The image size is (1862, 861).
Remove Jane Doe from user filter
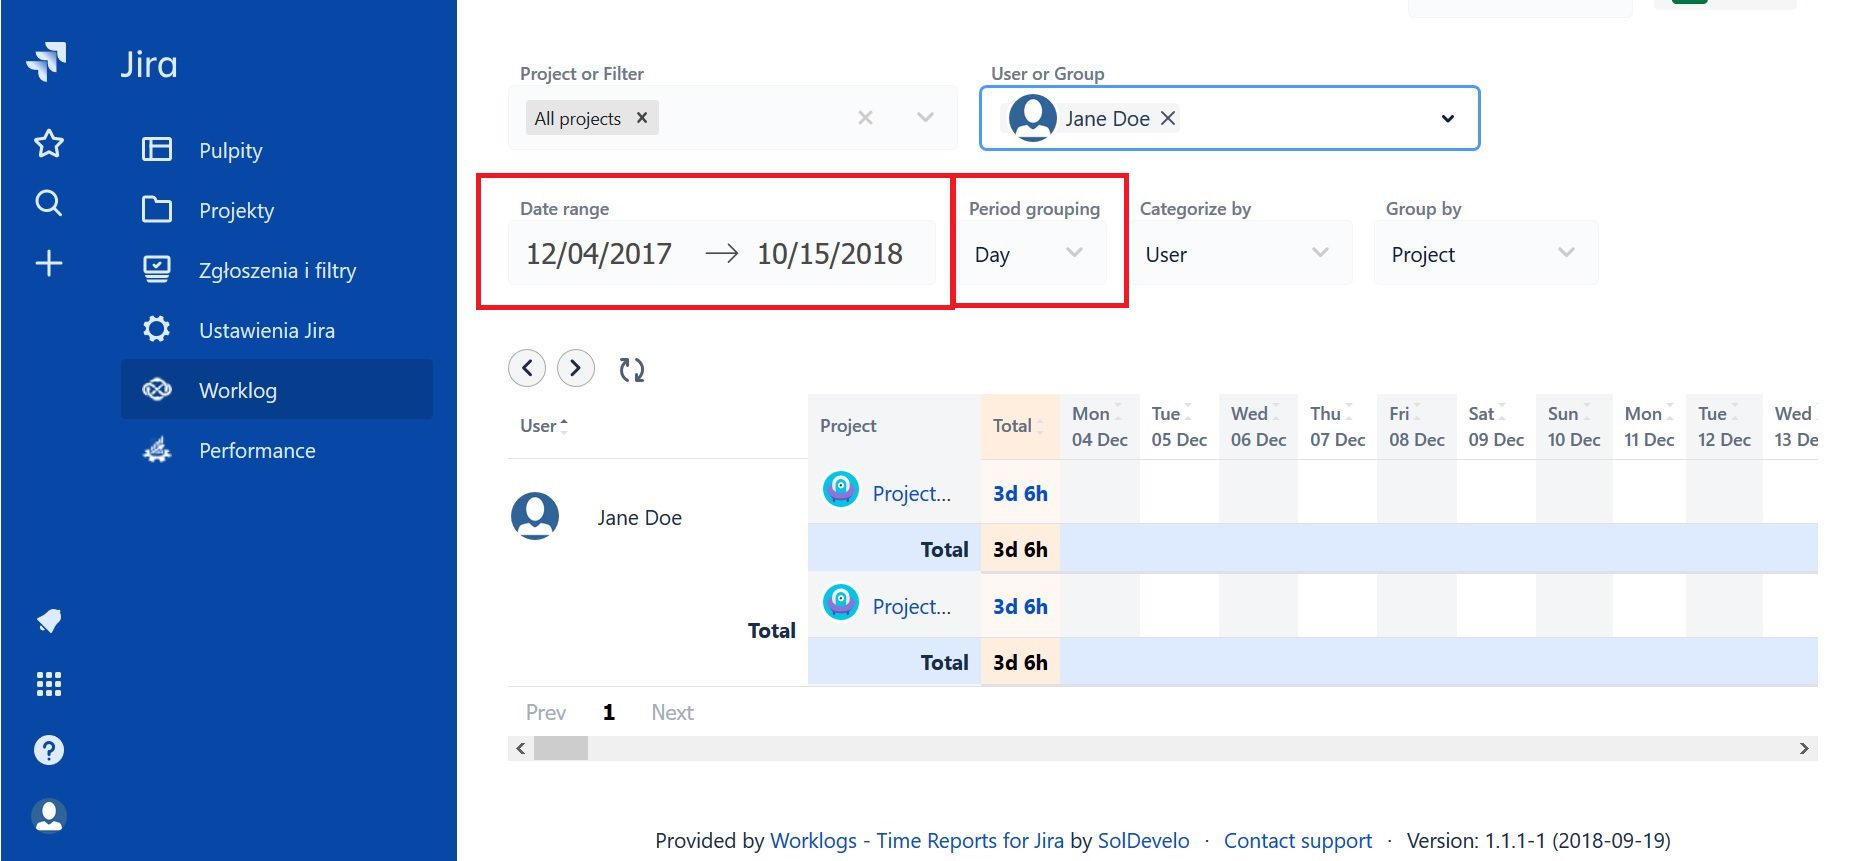tap(1168, 118)
